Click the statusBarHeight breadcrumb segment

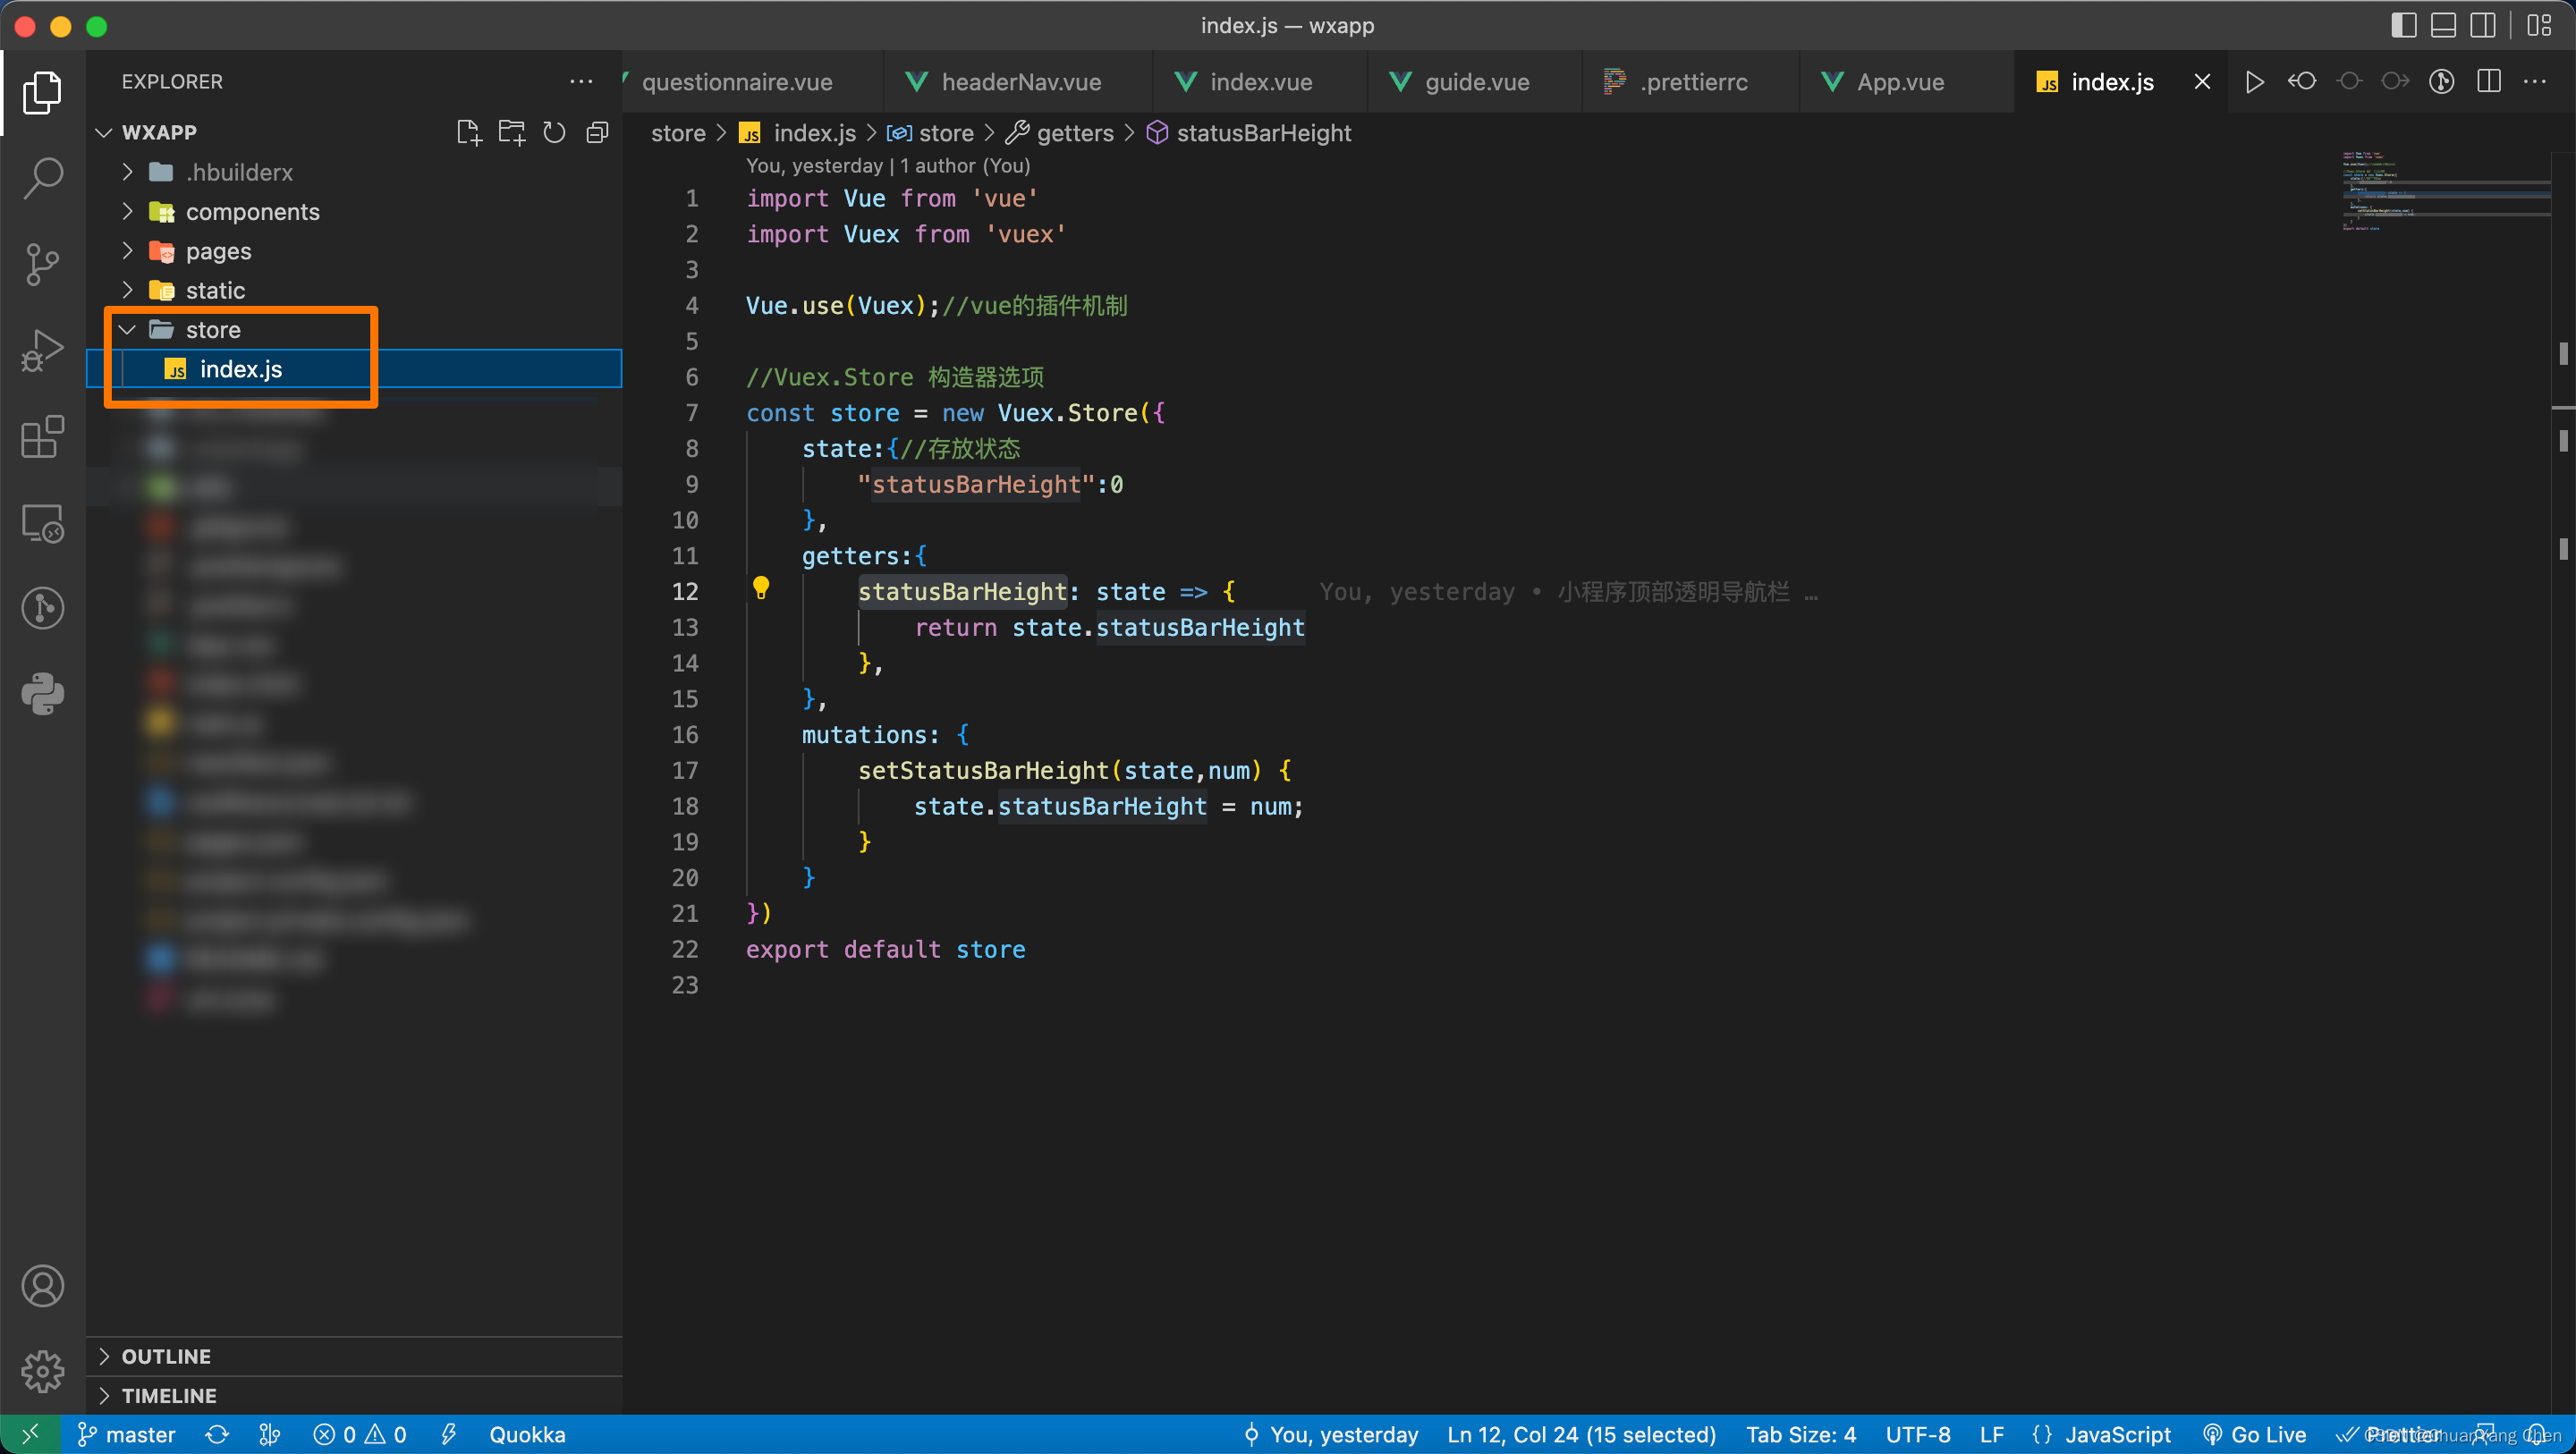(x=1249, y=133)
